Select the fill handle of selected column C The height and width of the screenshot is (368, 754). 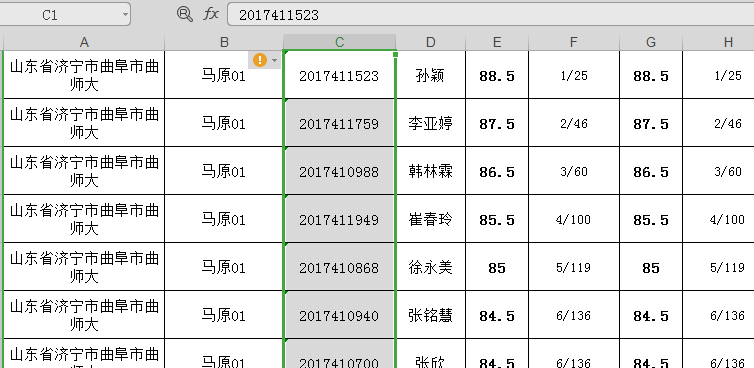pos(396,54)
